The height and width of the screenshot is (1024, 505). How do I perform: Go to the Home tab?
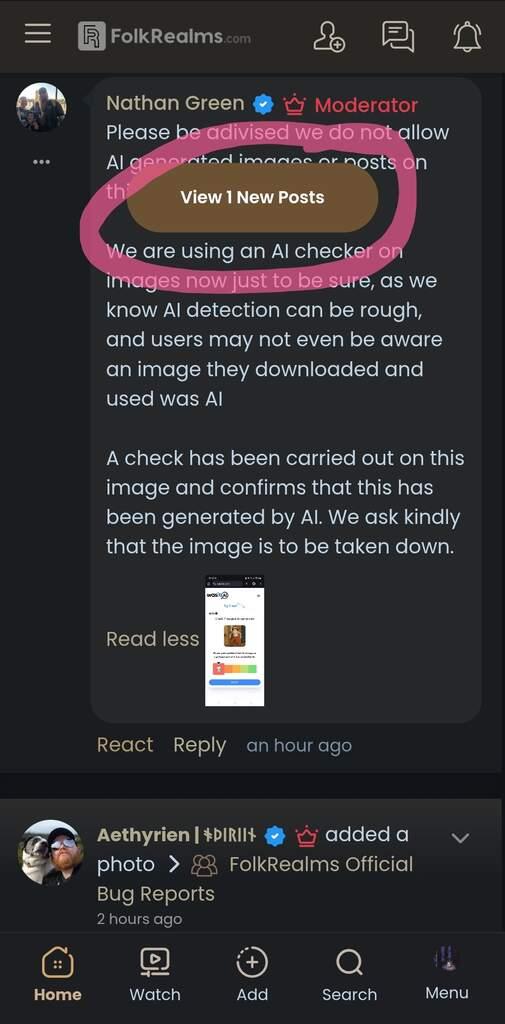[x=57, y=974]
